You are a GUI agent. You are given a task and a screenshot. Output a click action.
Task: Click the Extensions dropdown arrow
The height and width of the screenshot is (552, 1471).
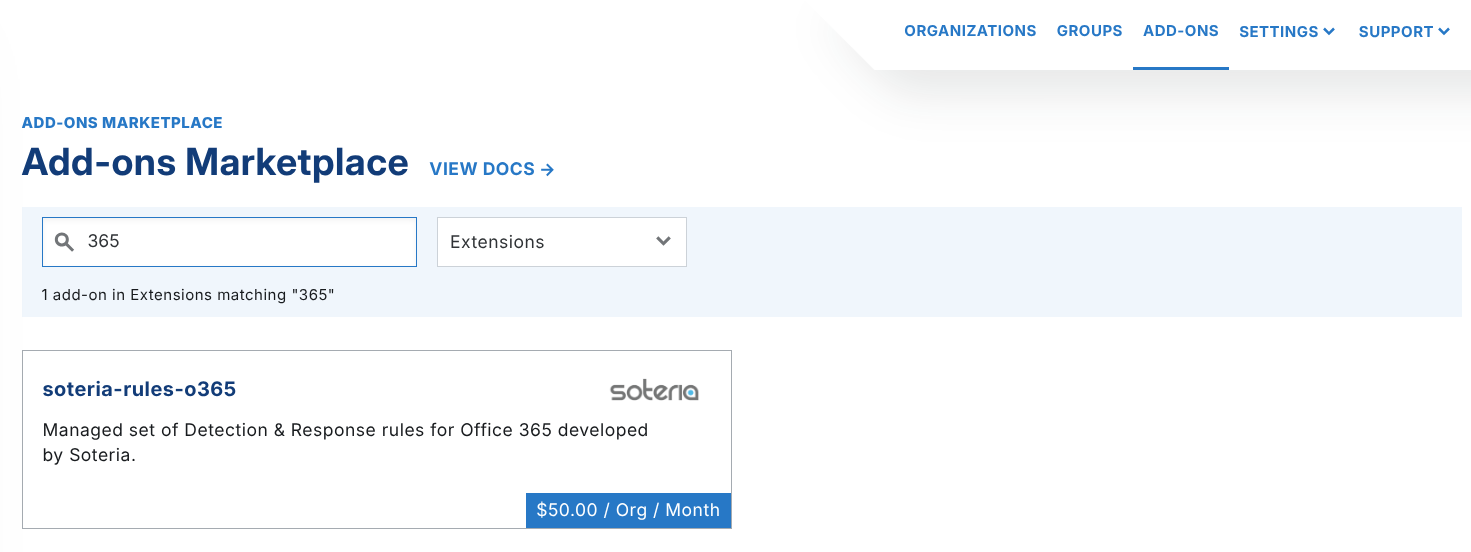pyautogui.click(x=663, y=242)
